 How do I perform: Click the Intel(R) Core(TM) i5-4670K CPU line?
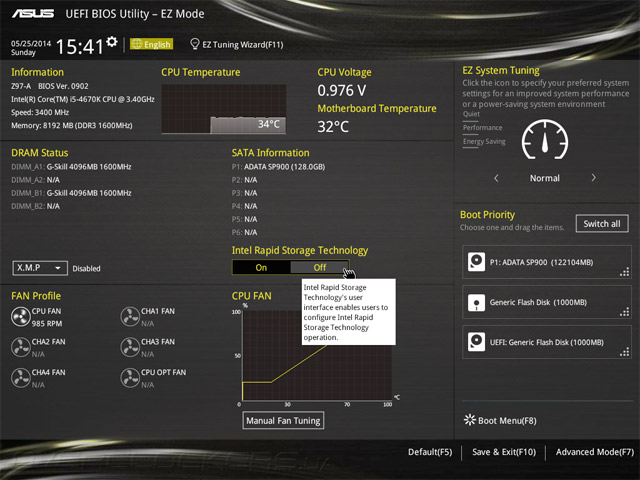(x=83, y=99)
